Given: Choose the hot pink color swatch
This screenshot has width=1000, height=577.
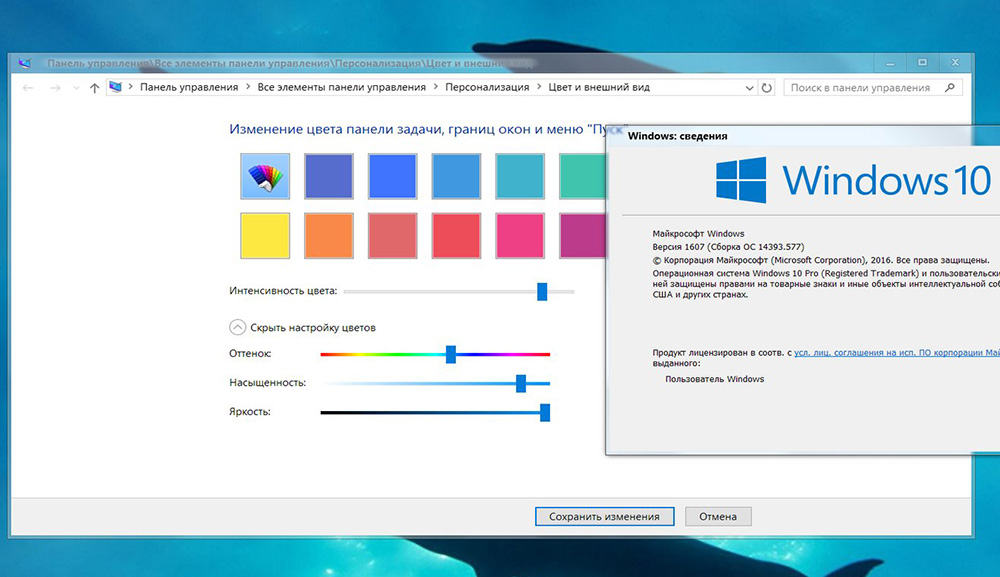Looking at the screenshot, I should pyautogui.click(x=520, y=237).
